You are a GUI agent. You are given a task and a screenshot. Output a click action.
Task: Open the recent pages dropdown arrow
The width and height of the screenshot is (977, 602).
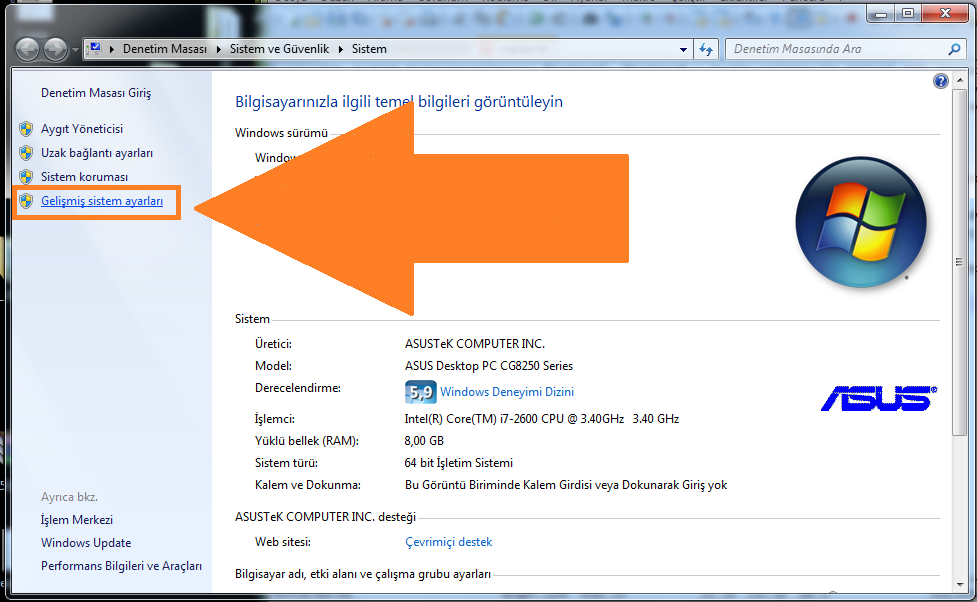75,49
